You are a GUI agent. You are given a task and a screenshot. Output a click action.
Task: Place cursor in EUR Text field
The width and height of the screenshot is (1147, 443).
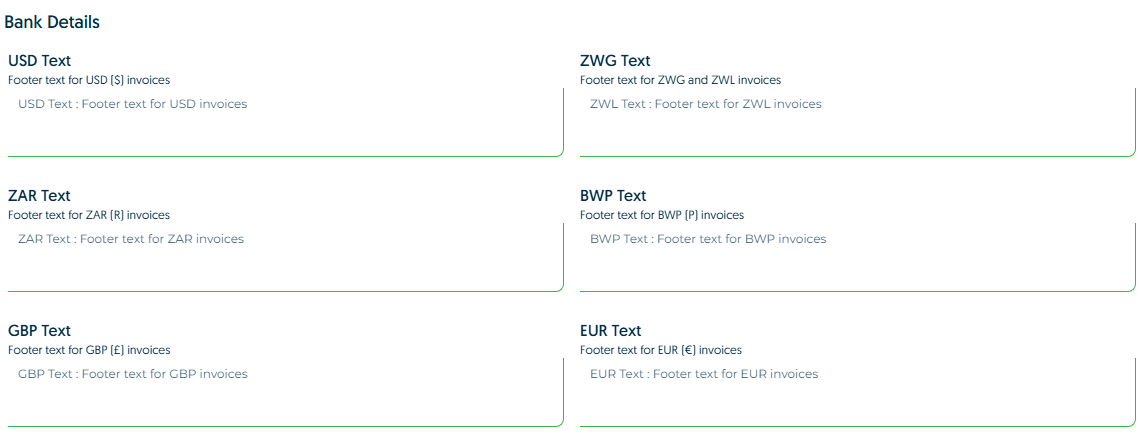(x=857, y=392)
